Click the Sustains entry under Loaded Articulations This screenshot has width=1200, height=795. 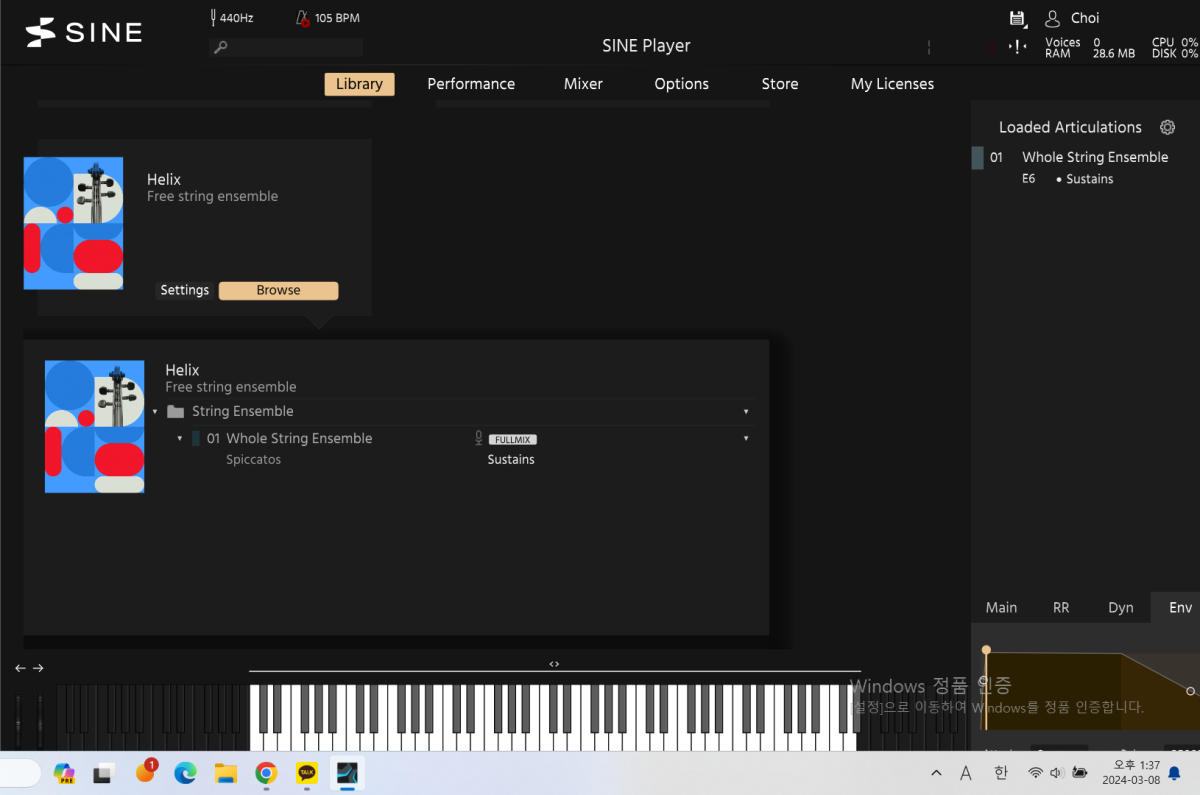click(x=1089, y=179)
